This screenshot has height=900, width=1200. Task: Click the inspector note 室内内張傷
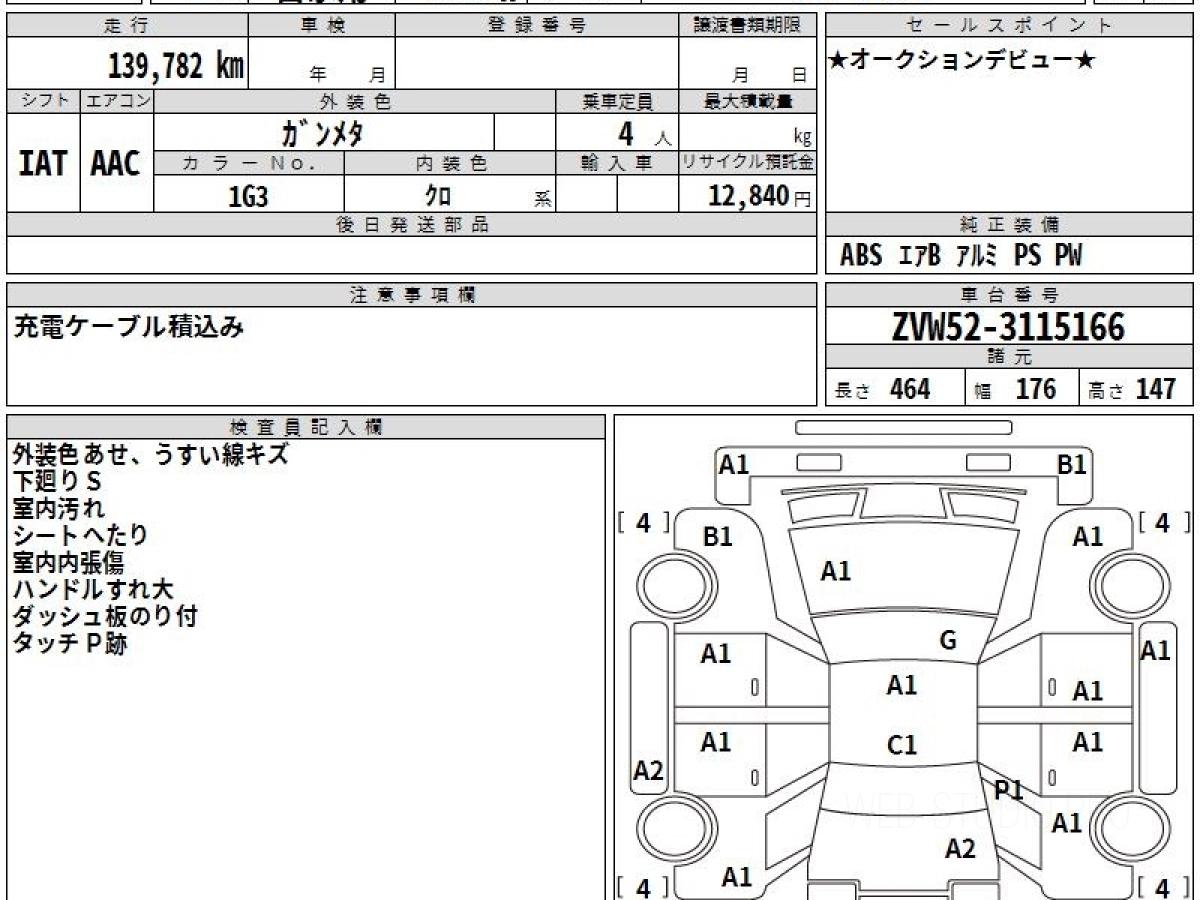68,563
